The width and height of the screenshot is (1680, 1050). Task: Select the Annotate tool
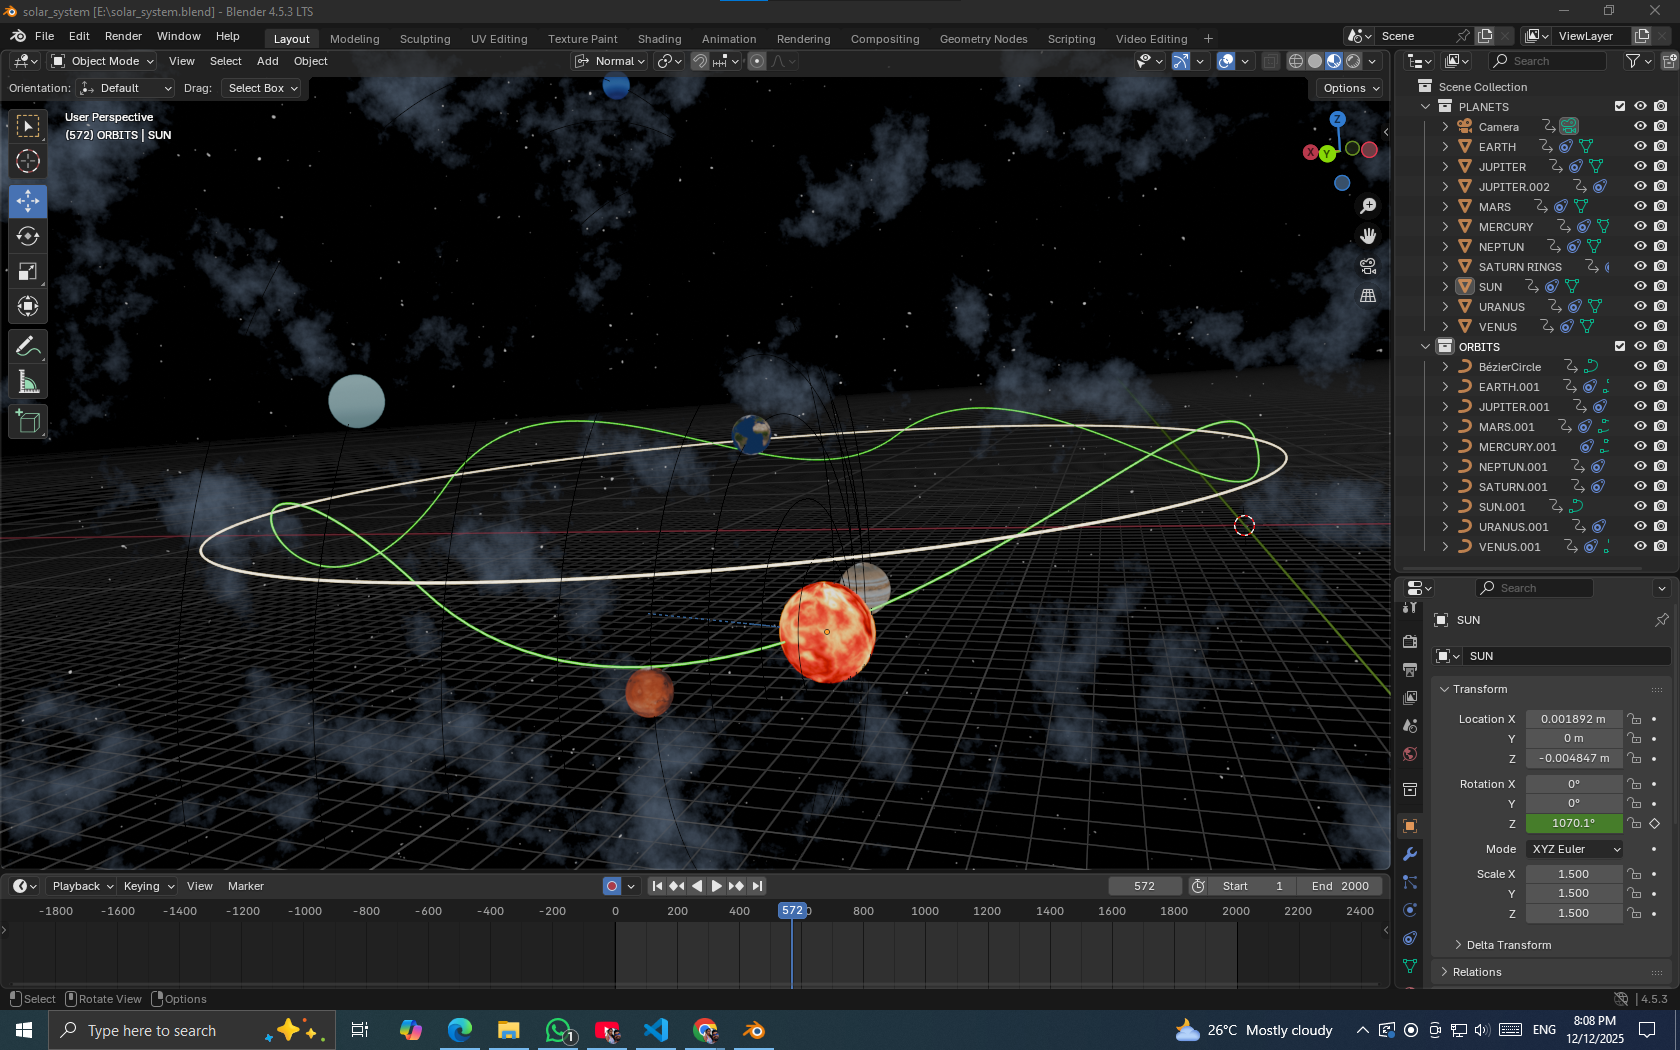[27, 346]
